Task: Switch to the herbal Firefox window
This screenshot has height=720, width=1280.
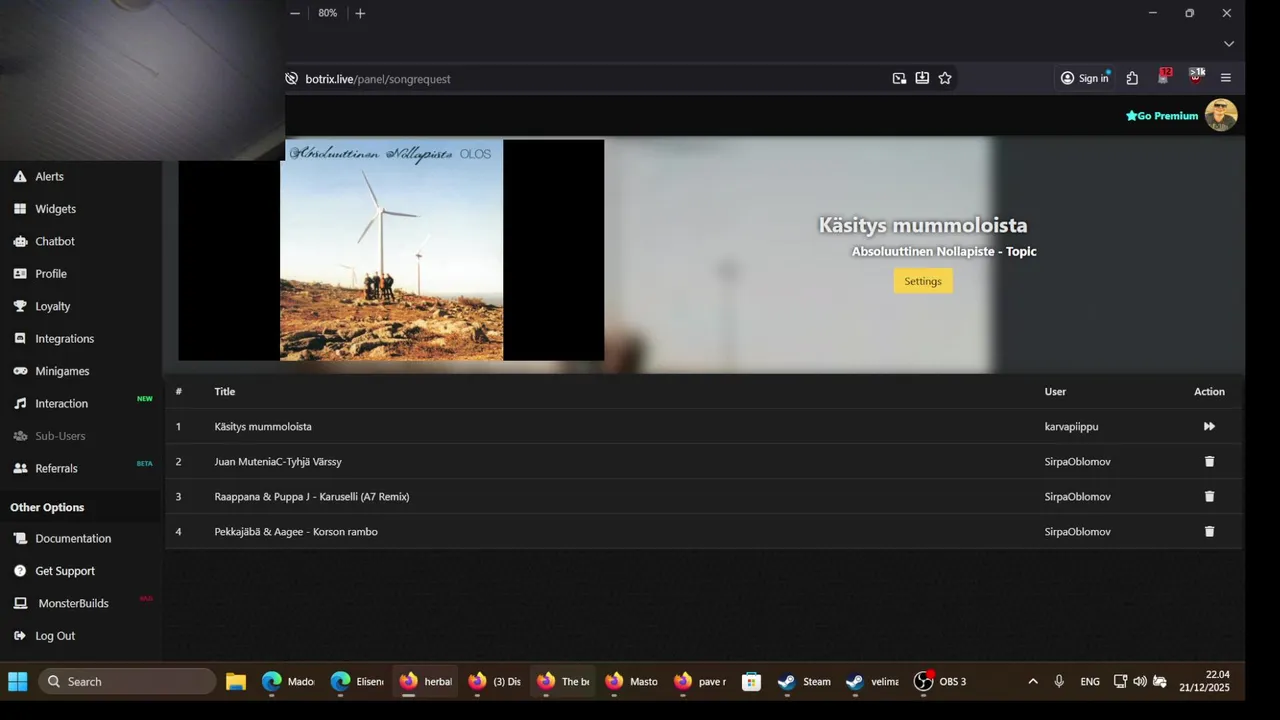Action: [425, 681]
